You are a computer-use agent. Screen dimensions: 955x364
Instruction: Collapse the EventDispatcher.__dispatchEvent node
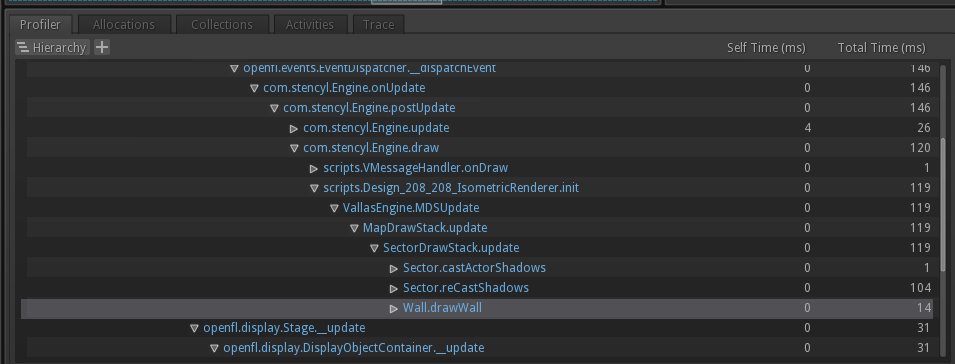coord(234,68)
